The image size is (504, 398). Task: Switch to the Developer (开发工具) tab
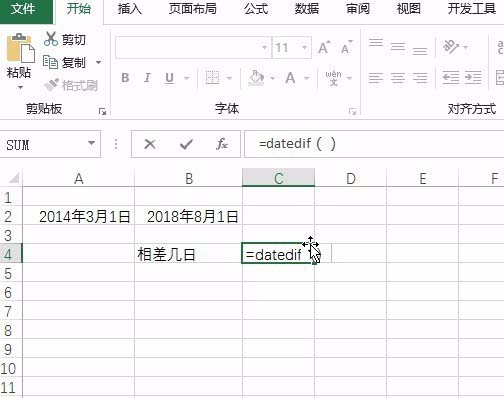pyautogui.click(x=471, y=9)
